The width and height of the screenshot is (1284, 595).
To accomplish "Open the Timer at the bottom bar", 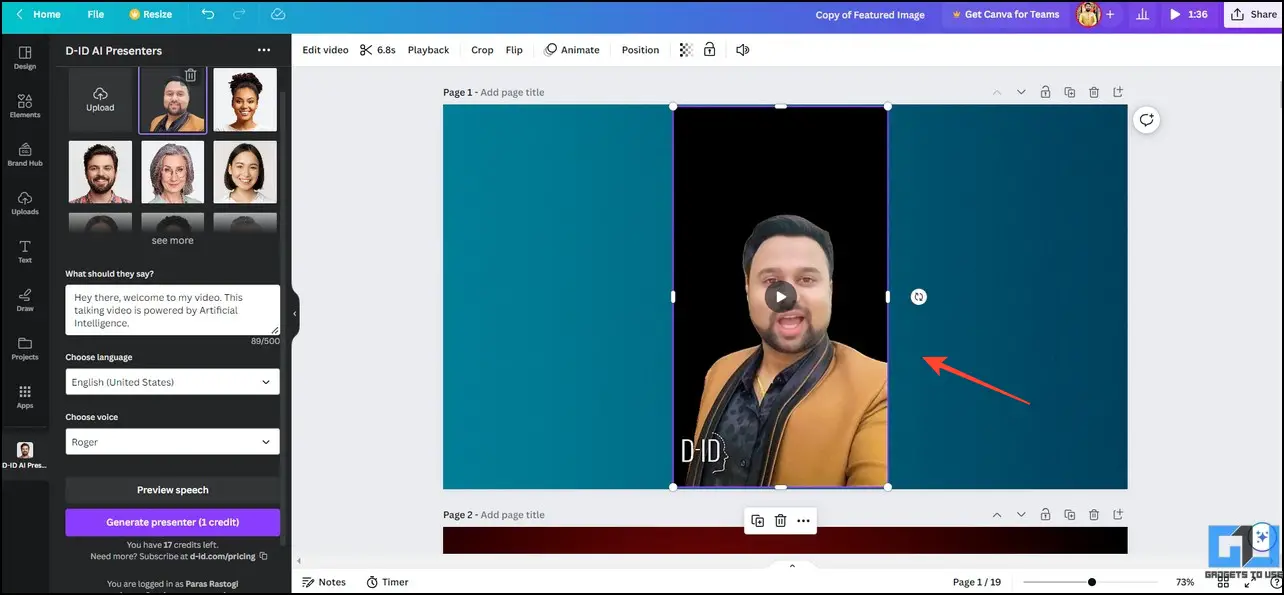I will click(x=388, y=582).
